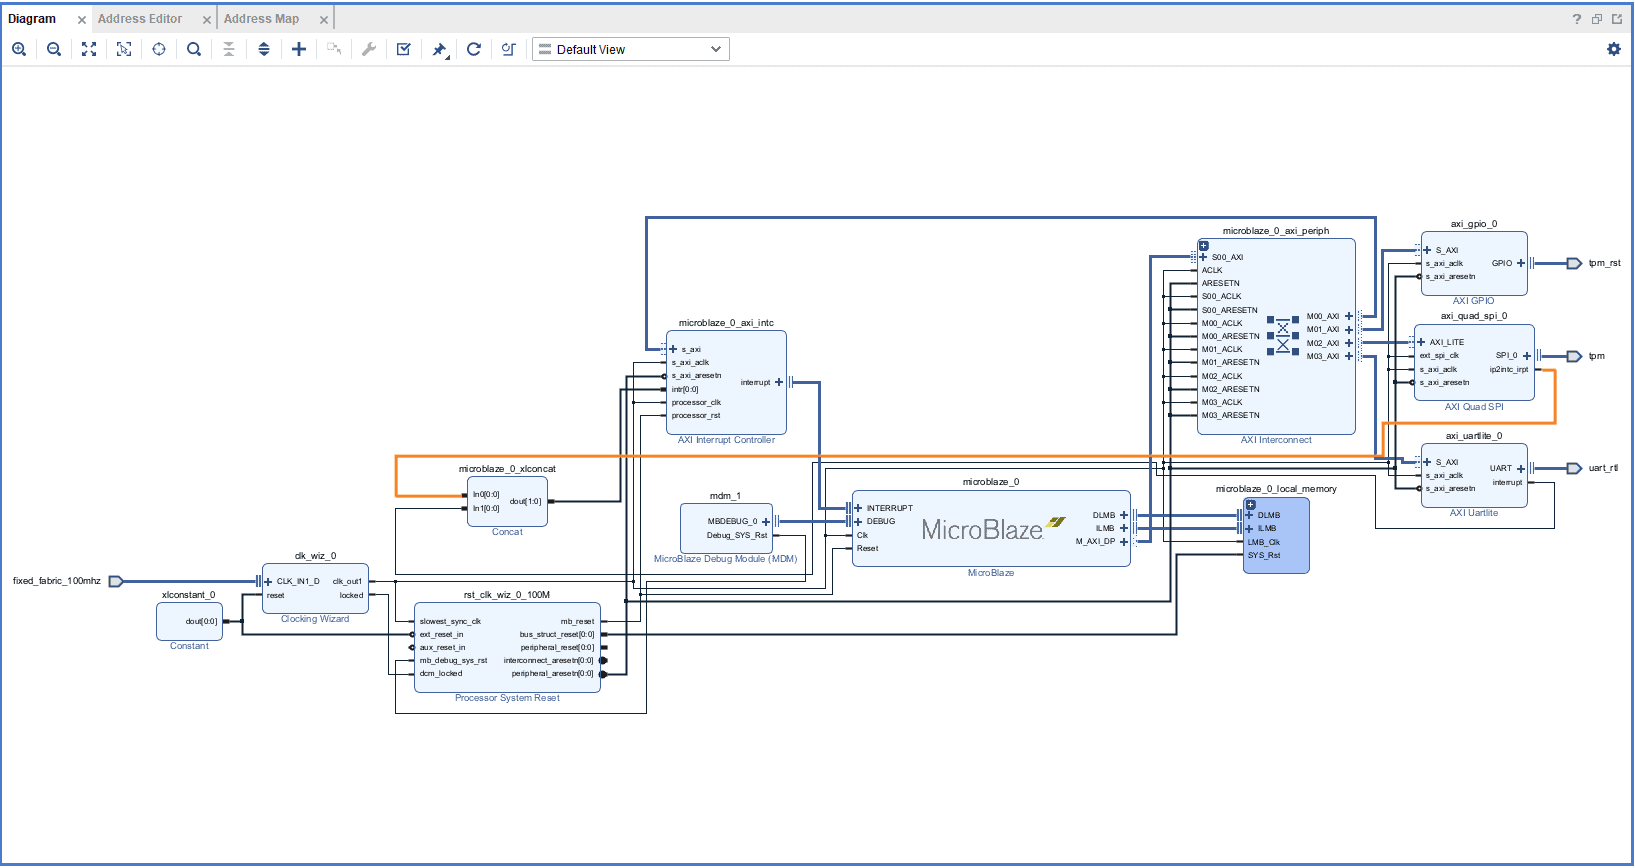Expand the M00_AXI interface pin
This screenshot has width=1635, height=868.
1349,316
